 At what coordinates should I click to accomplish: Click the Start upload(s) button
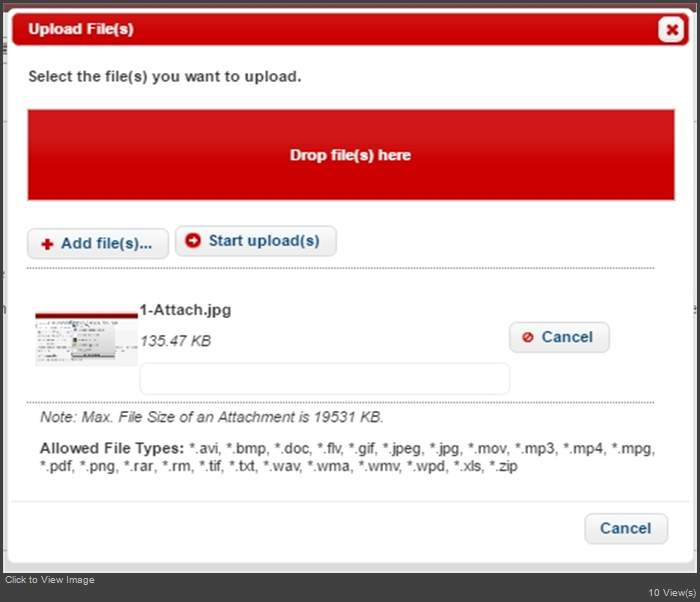256,241
